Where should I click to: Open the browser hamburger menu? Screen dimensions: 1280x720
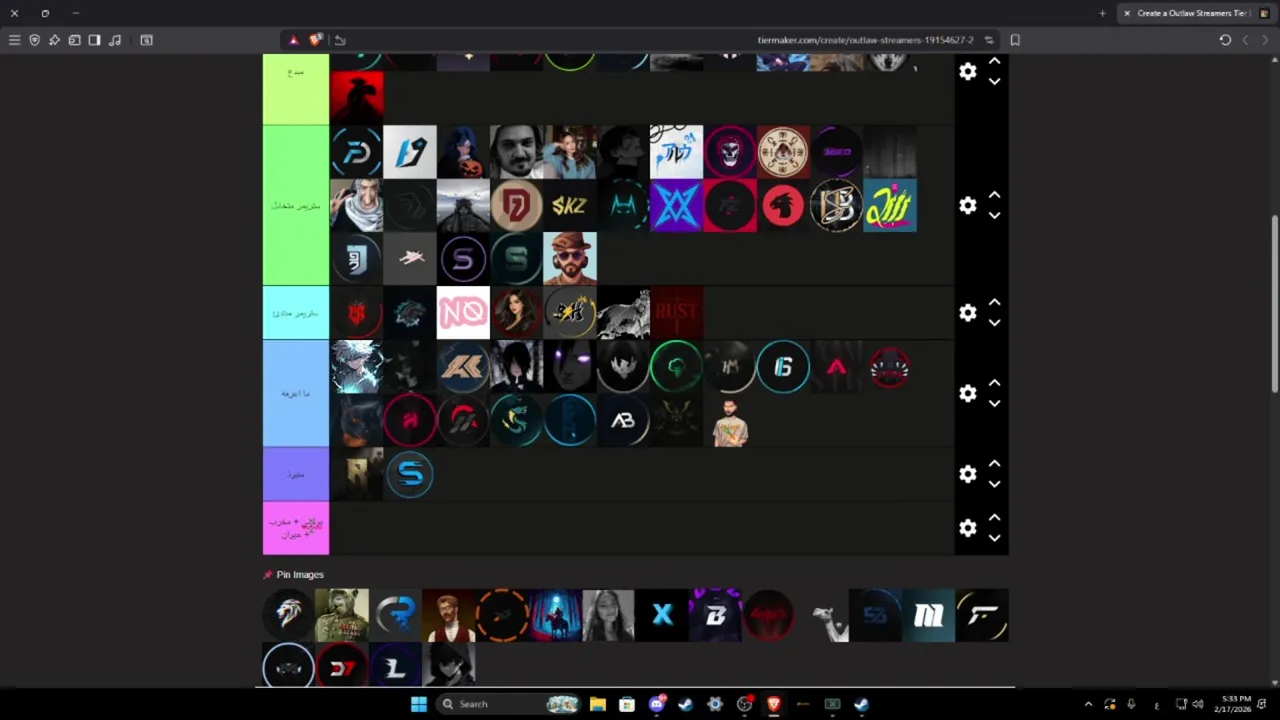tap(14, 40)
